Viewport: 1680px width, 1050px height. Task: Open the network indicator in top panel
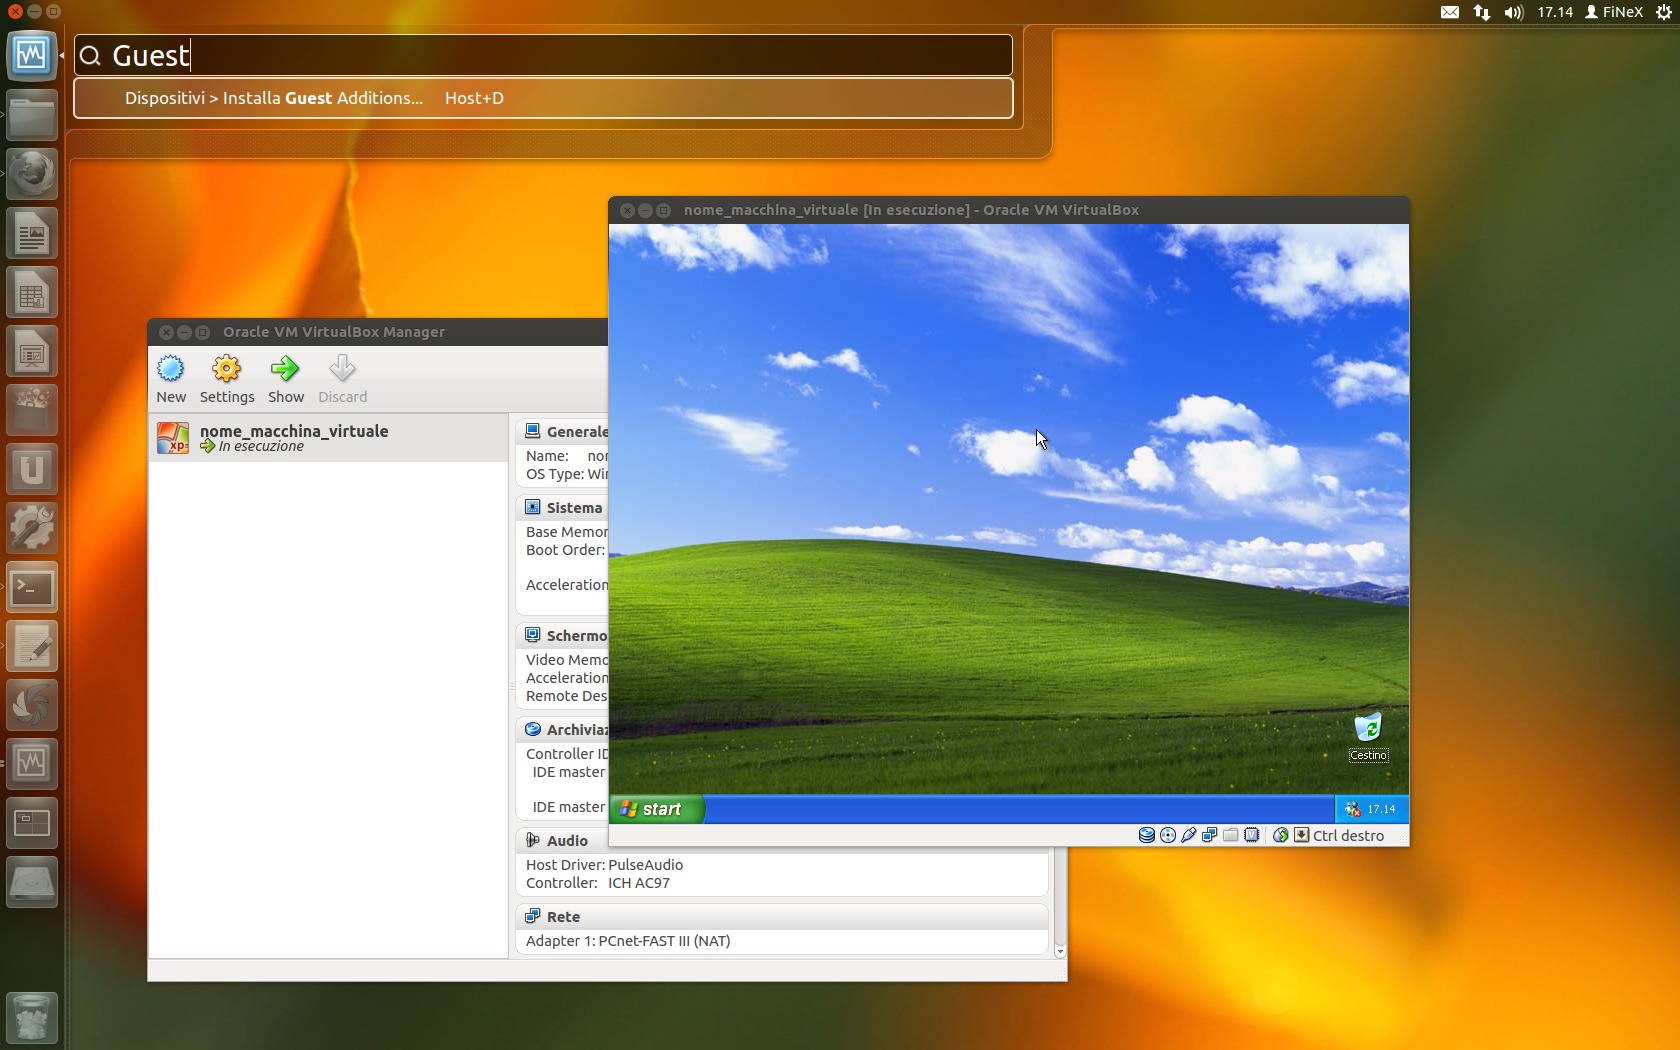click(1482, 12)
